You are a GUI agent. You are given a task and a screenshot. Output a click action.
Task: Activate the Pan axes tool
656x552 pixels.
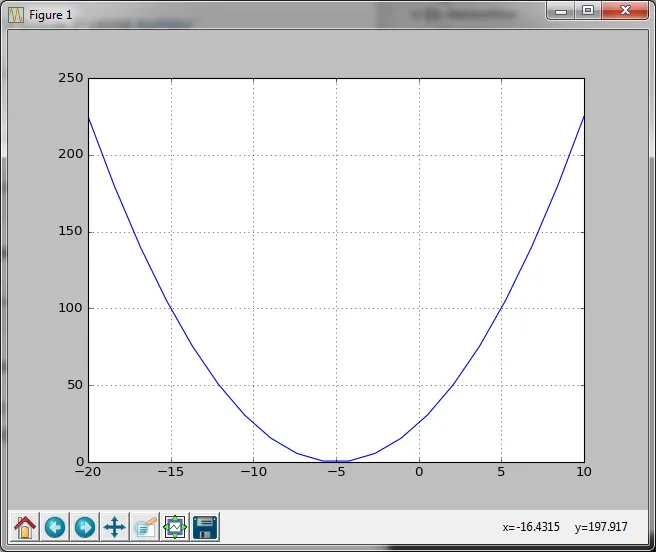coord(115,526)
